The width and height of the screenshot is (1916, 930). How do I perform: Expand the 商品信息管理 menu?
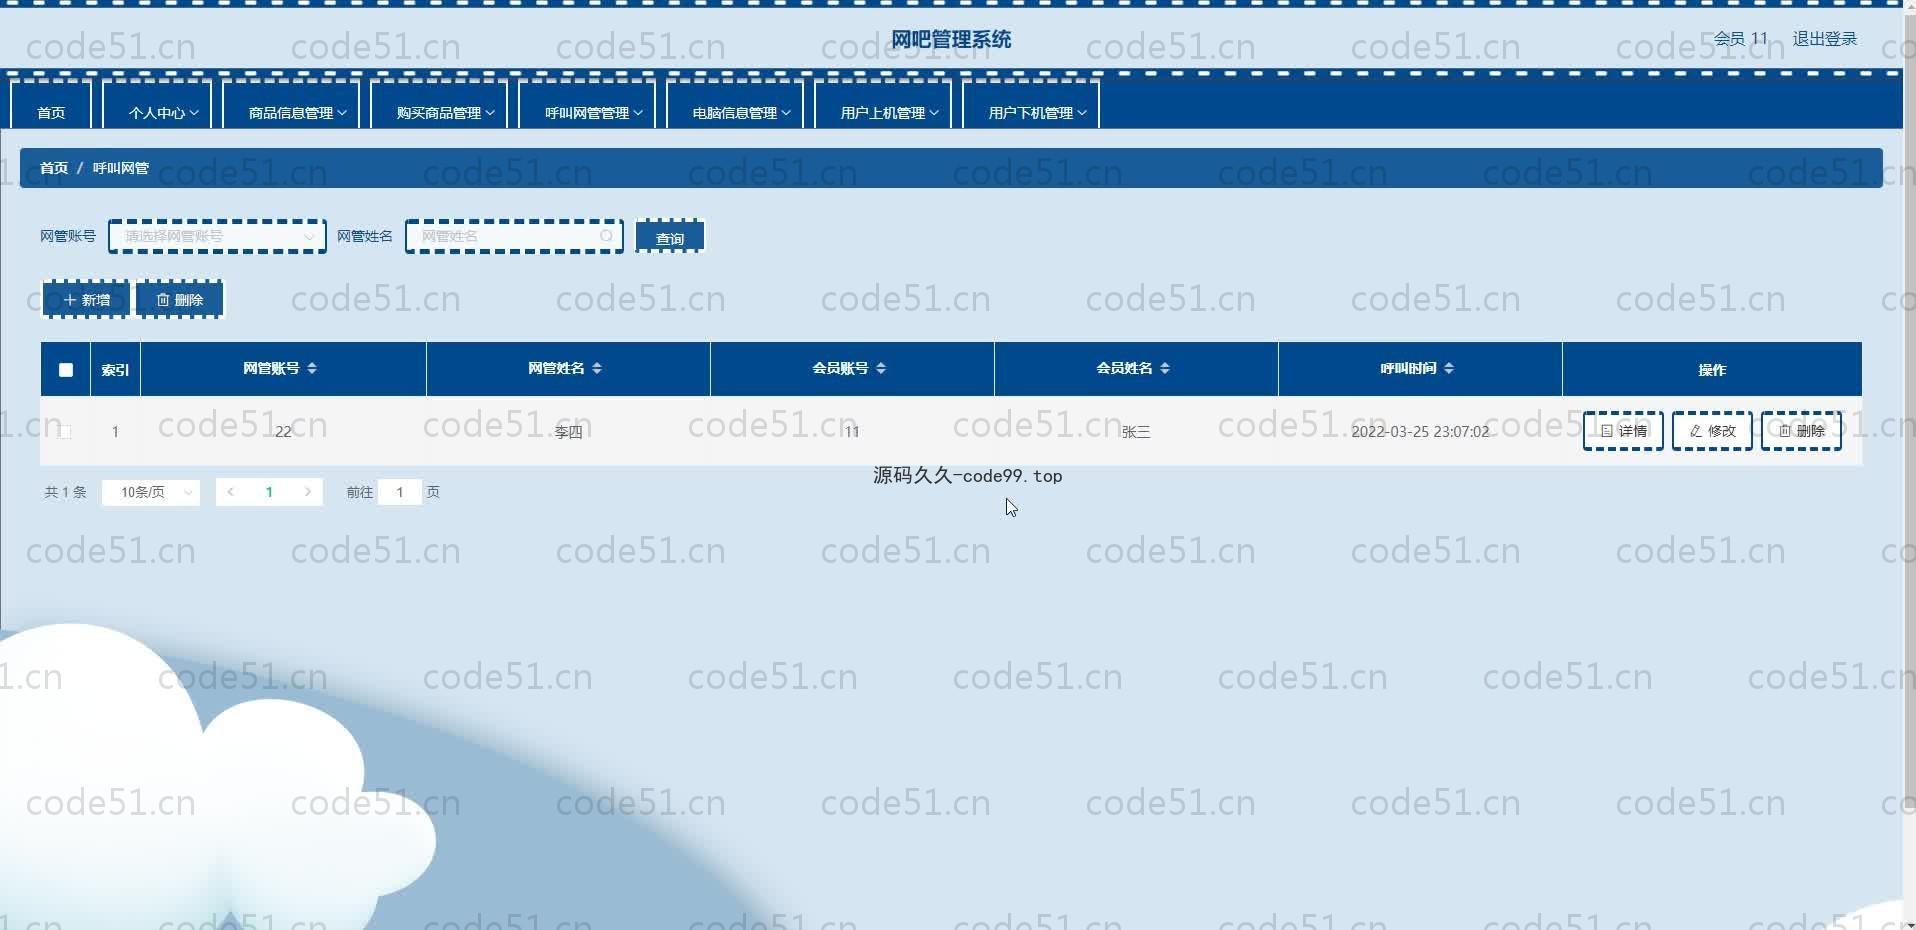[x=291, y=106]
